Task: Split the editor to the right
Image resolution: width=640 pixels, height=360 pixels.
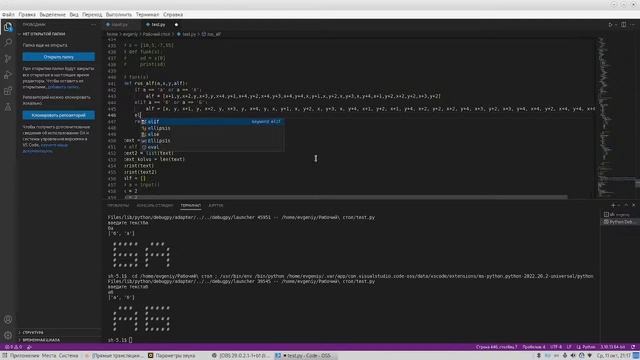Action: [x=624, y=24]
